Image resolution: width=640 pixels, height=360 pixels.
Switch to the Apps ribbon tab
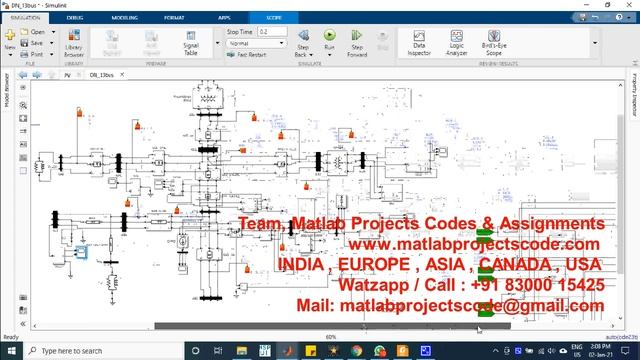point(224,18)
